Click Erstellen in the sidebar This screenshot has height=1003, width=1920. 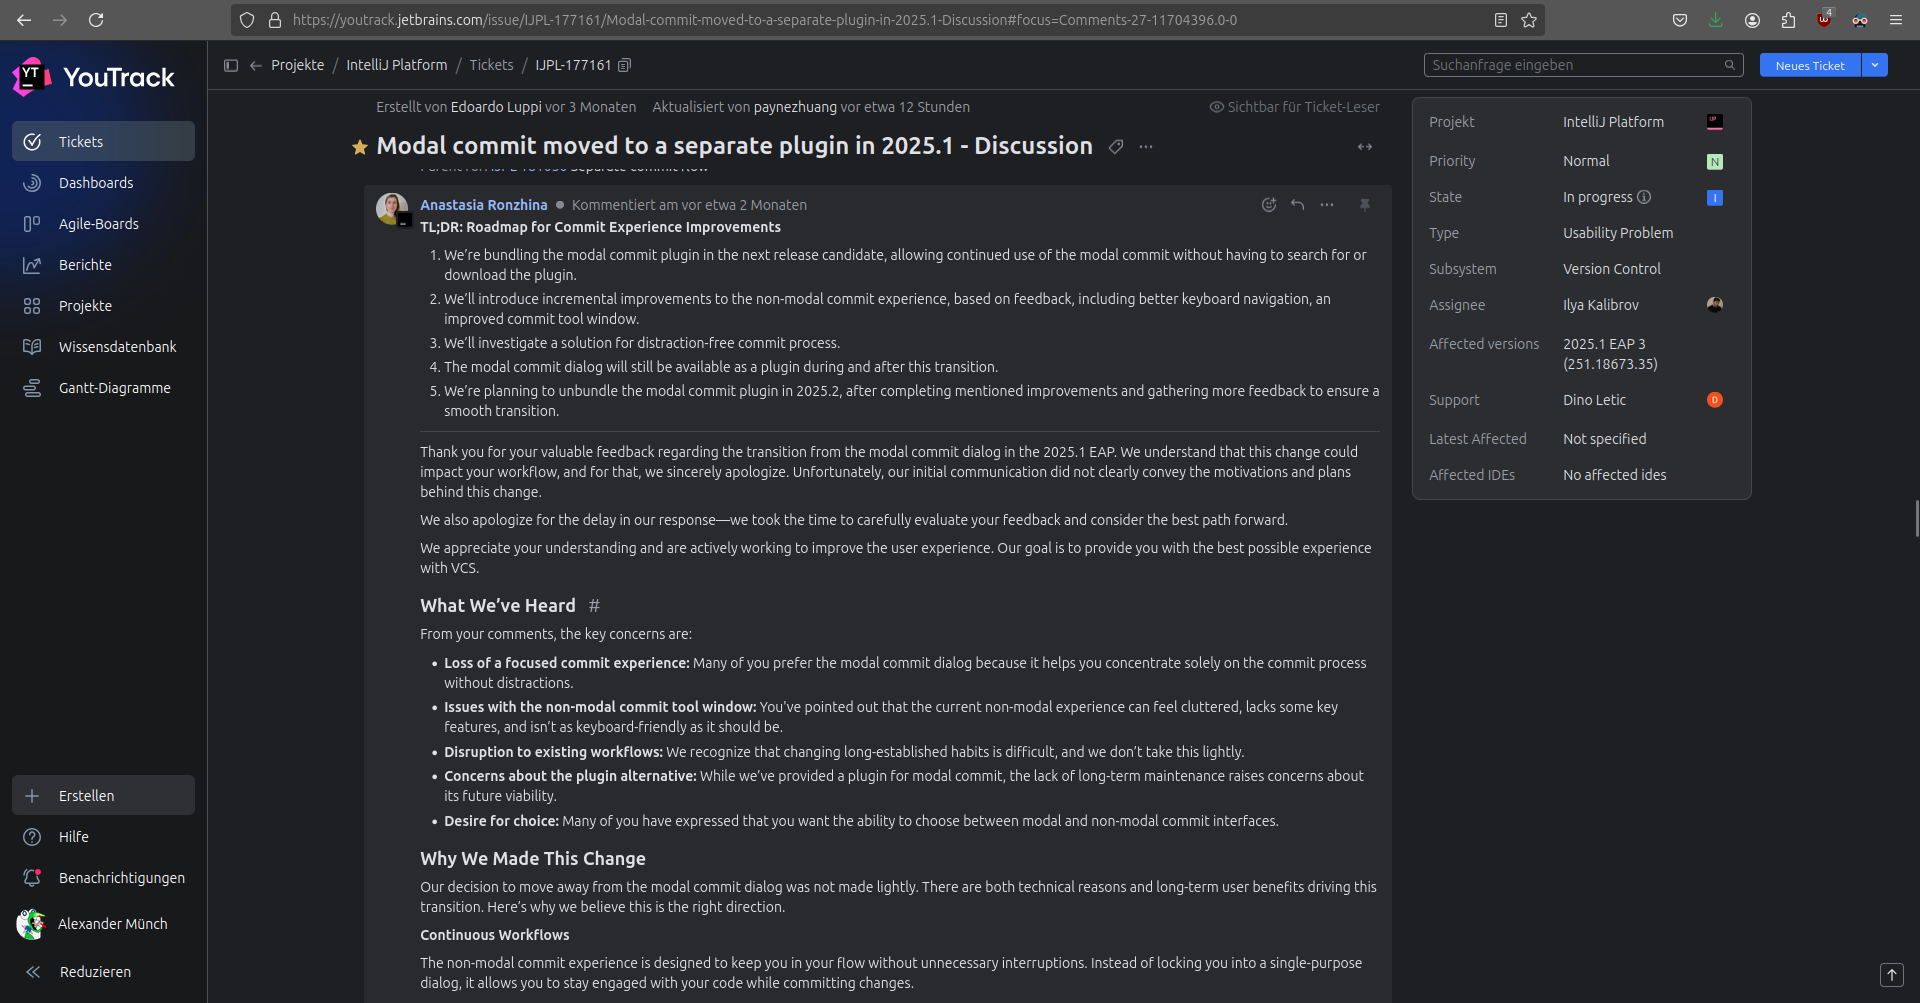103,795
